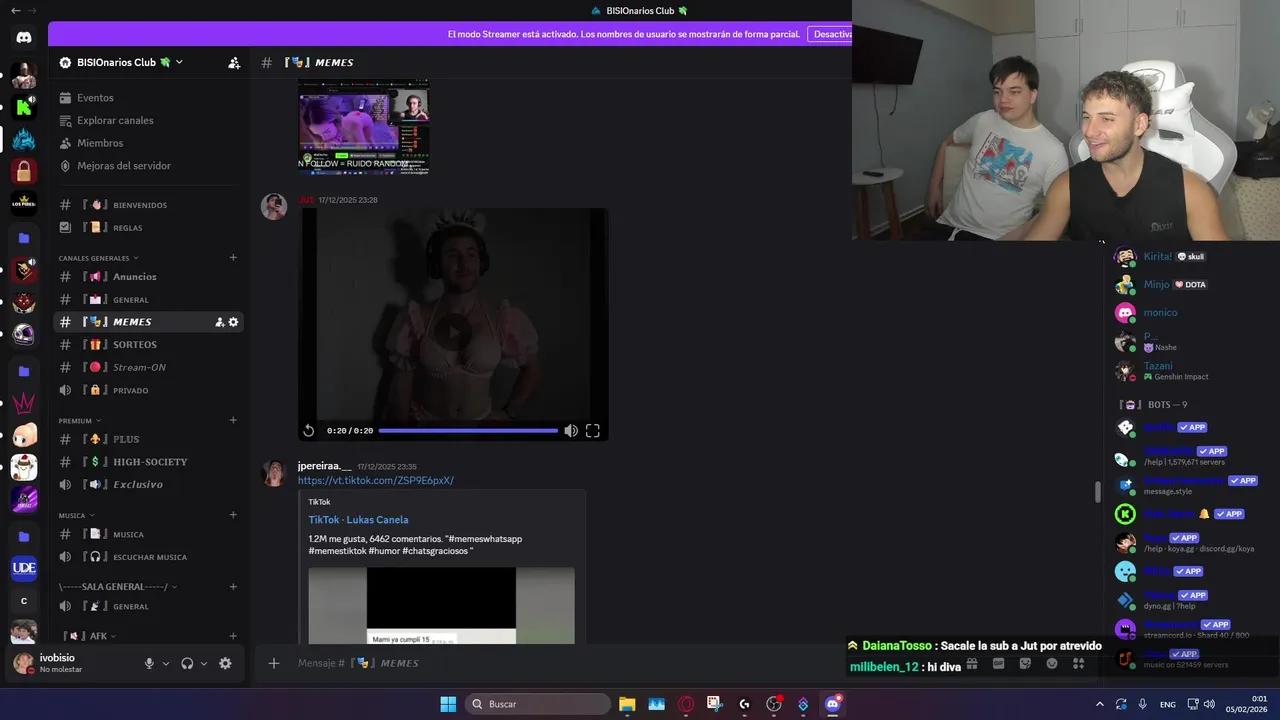Collapse the PREMIUM category

click(x=80, y=421)
